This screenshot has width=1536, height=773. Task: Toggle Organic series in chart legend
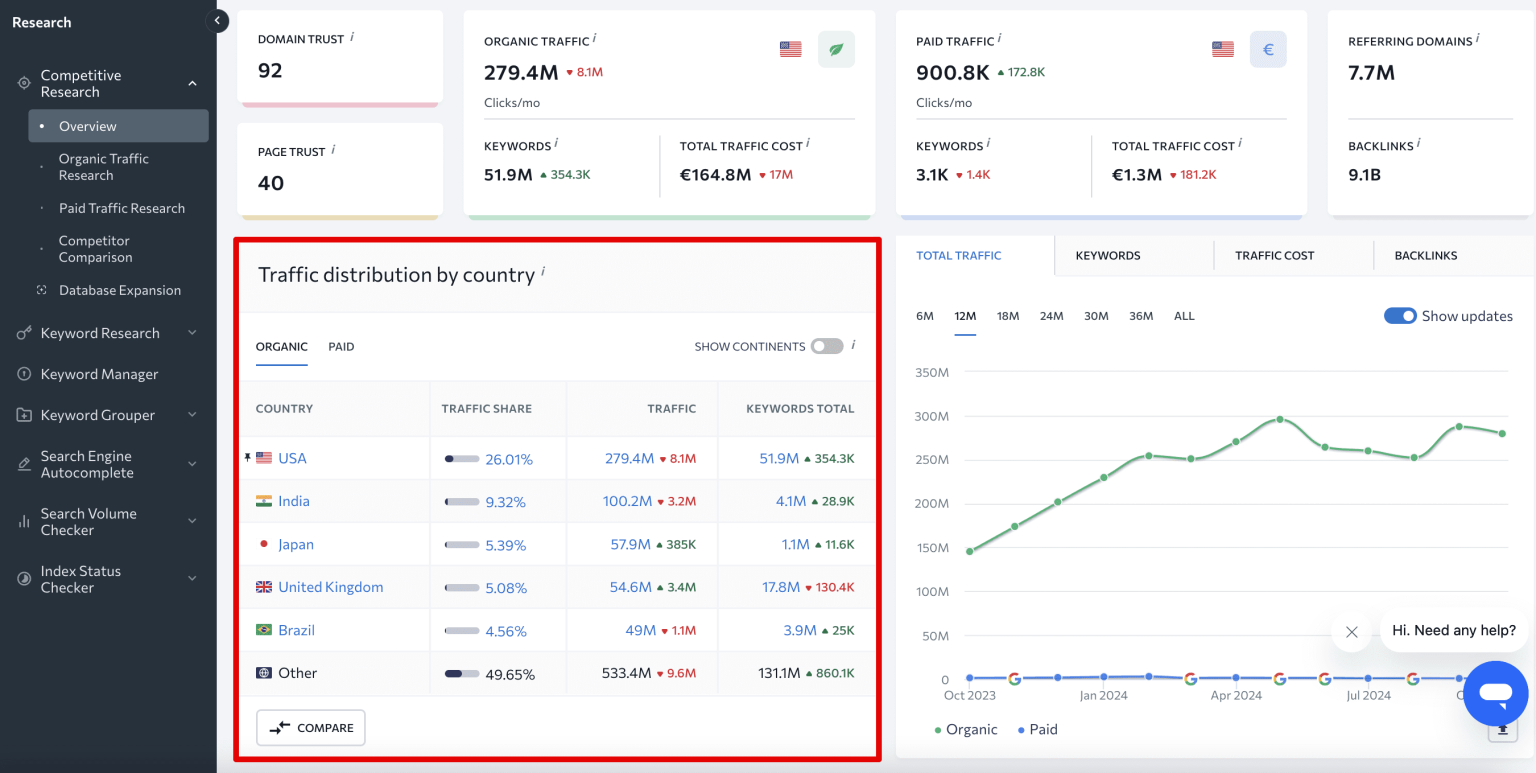pyautogui.click(x=966, y=729)
